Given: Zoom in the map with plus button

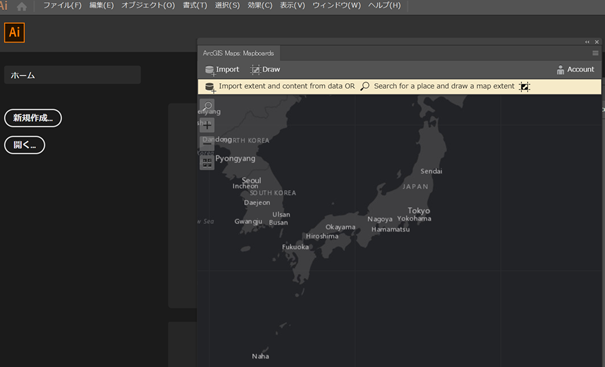Looking at the screenshot, I should 207,125.
